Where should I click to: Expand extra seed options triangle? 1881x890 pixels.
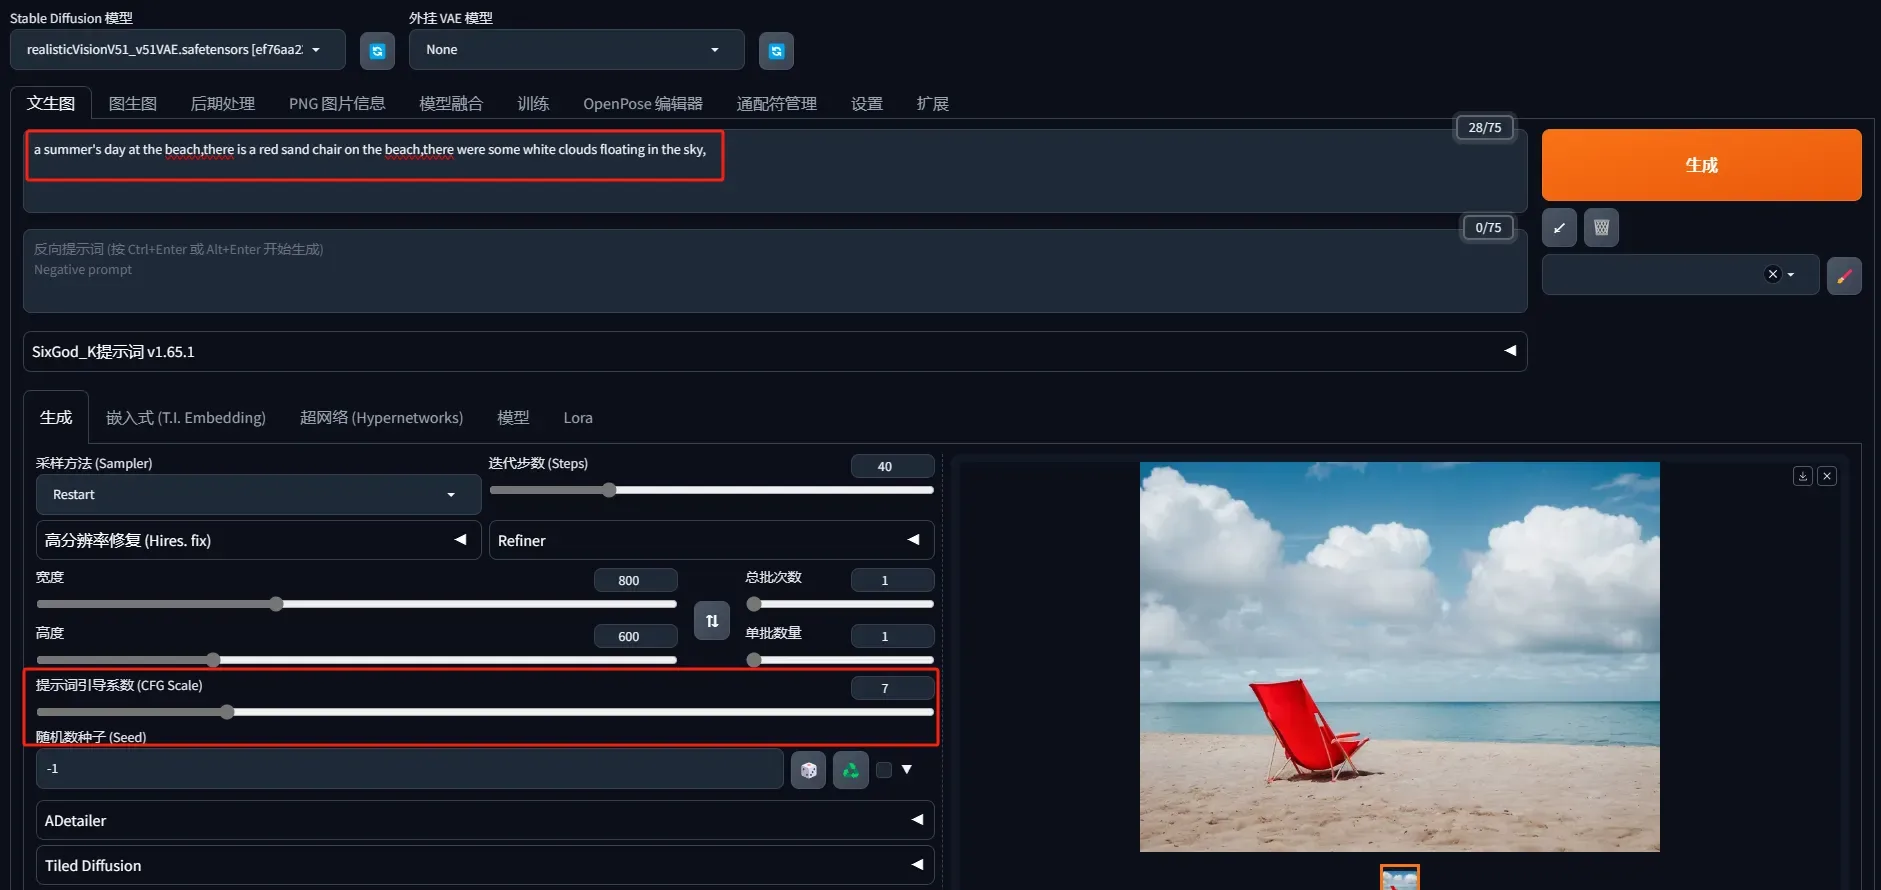(907, 770)
